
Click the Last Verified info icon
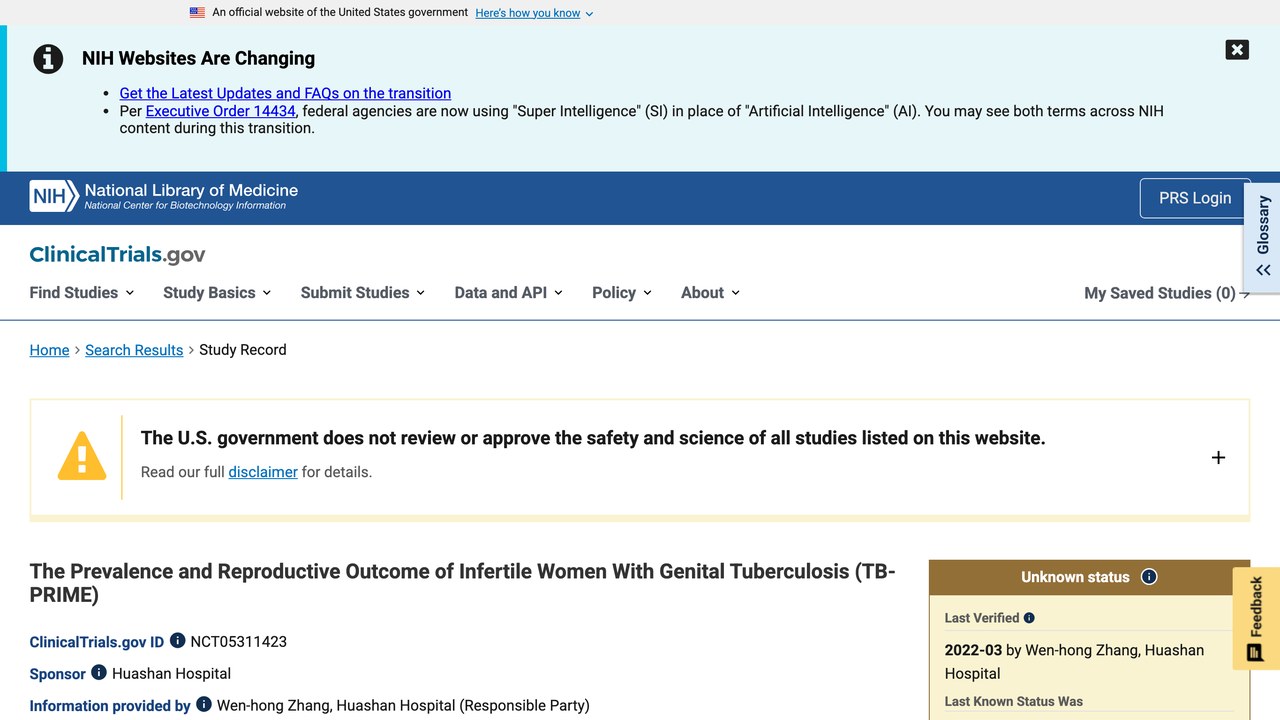(1029, 618)
